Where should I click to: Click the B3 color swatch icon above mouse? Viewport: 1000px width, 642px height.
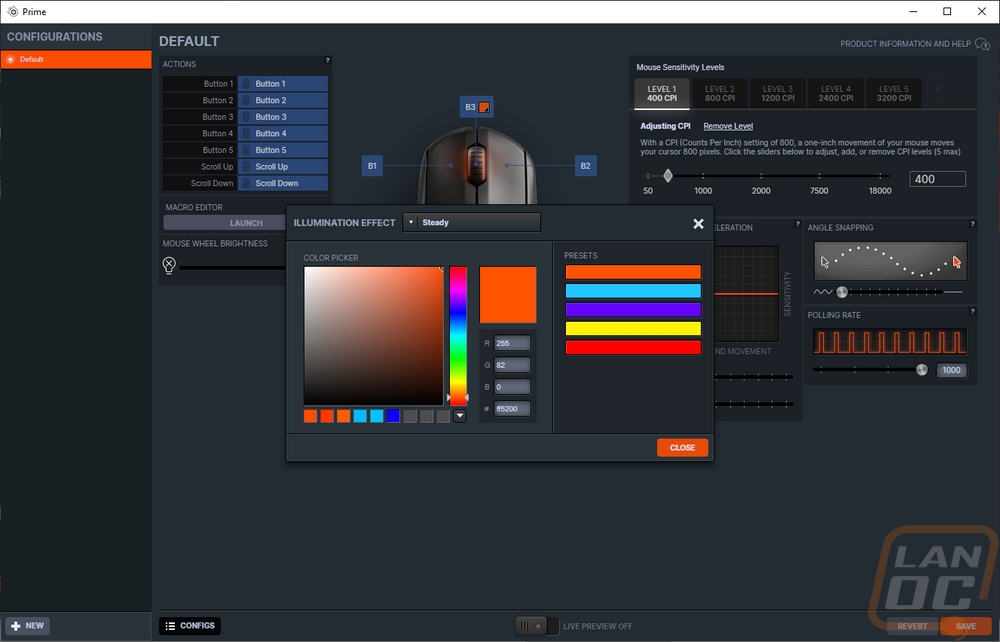coord(484,107)
